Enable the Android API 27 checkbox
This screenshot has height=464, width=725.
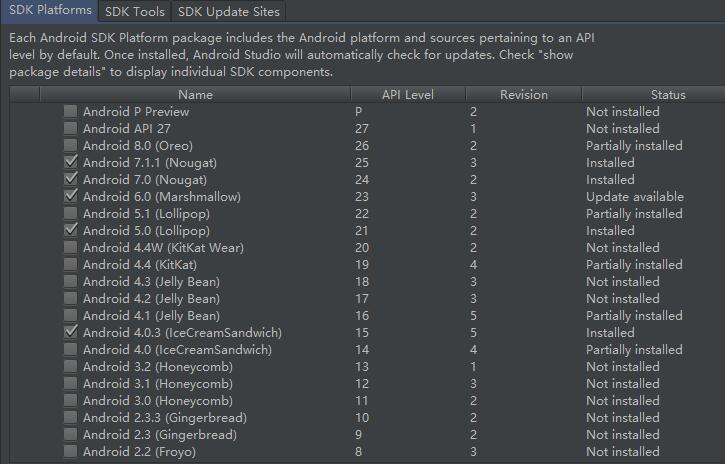(70, 129)
